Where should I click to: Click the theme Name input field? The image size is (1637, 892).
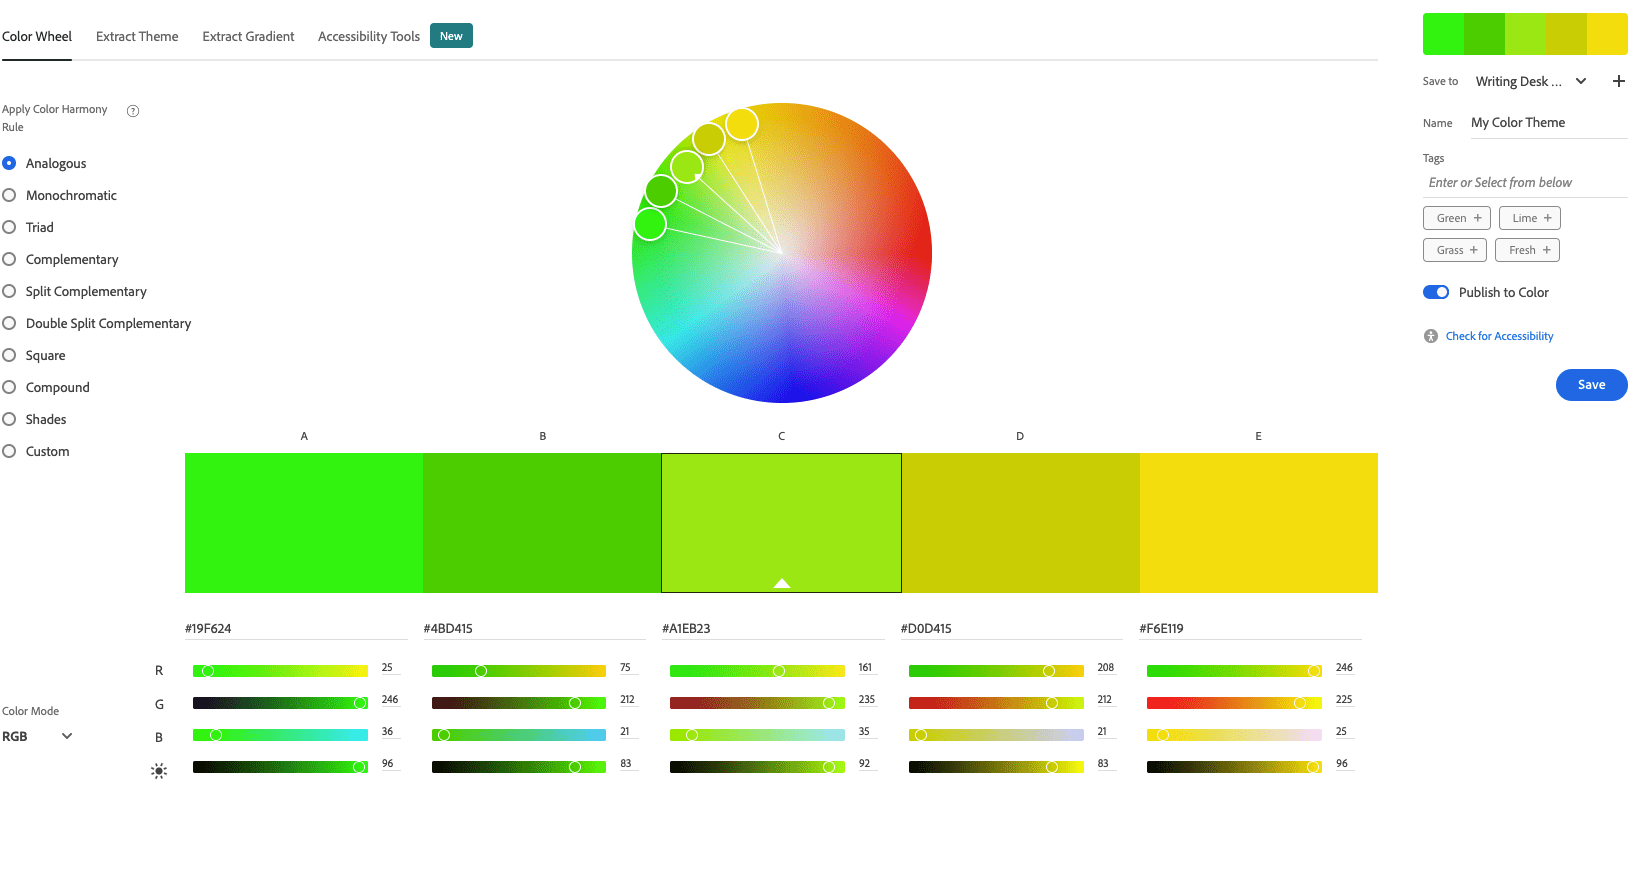click(x=1546, y=123)
